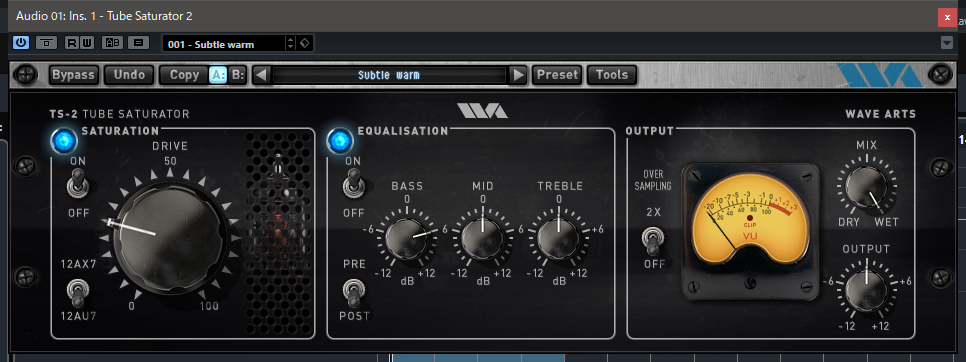Click the Treble EQ knob
The height and width of the screenshot is (362, 966).
tap(558, 239)
